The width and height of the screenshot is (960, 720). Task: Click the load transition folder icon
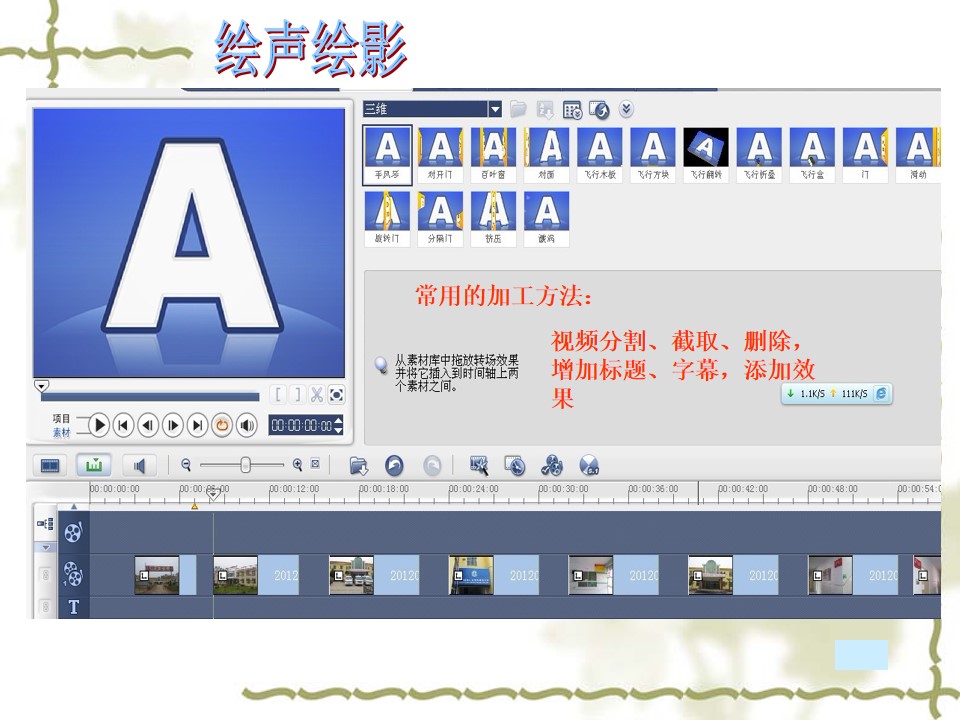pos(518,109)
